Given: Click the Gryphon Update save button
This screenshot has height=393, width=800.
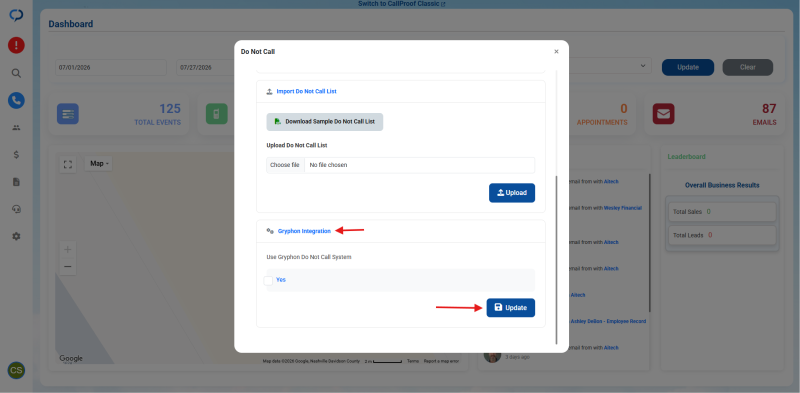Looking at the screenshot, I should point(511,308).
